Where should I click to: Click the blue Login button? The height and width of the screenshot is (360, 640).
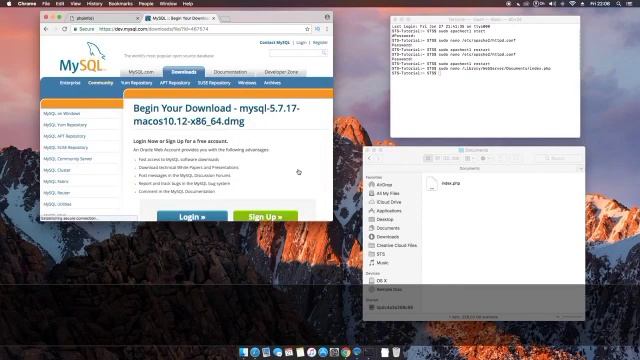point(192,216)
